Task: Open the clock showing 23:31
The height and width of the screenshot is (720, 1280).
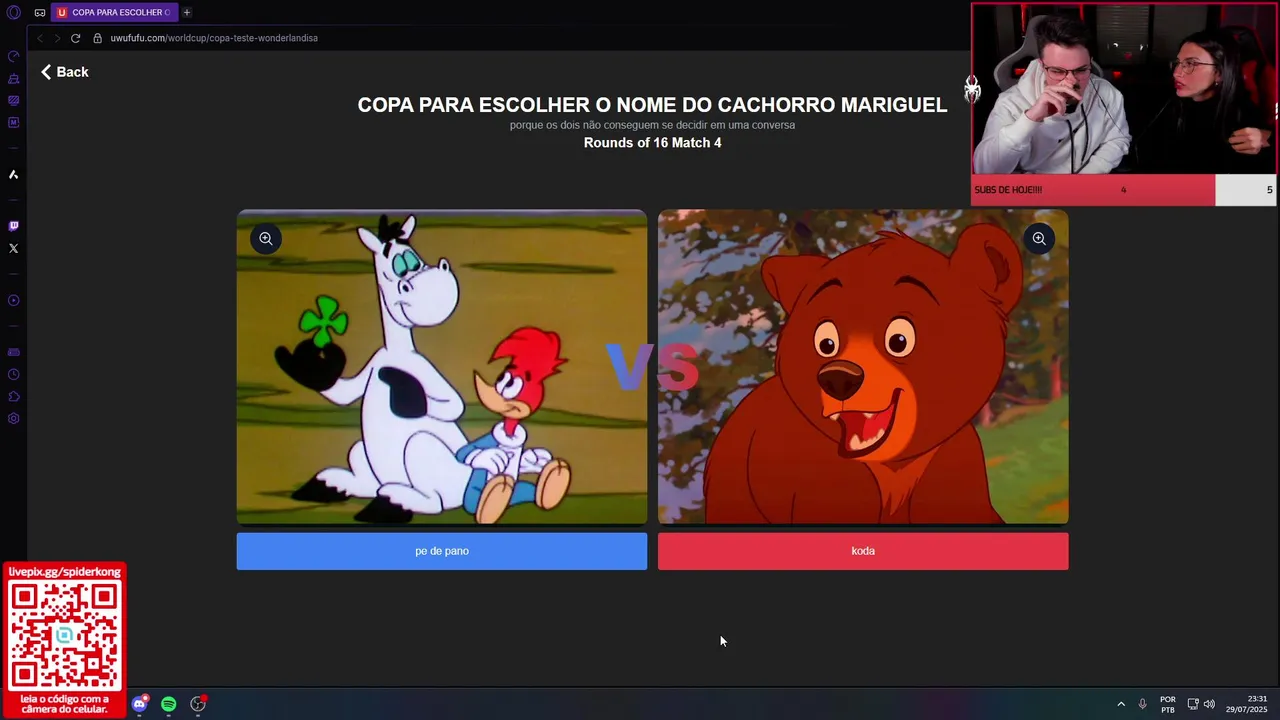Action: pos(1246,704)
